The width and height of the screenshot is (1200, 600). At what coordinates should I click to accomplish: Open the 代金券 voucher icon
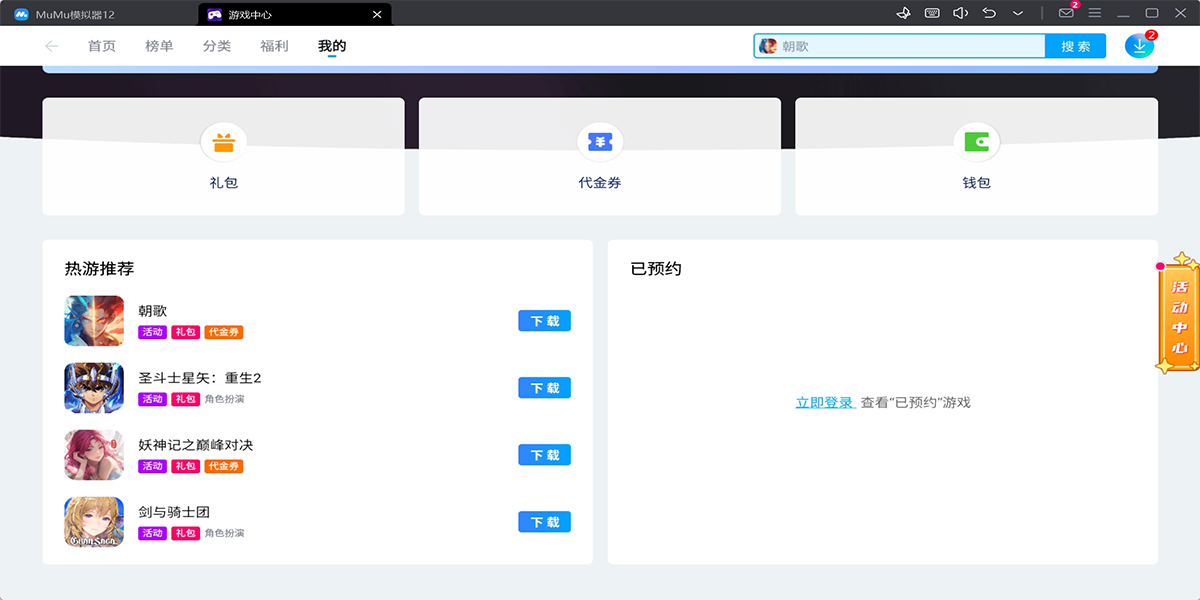599,143
